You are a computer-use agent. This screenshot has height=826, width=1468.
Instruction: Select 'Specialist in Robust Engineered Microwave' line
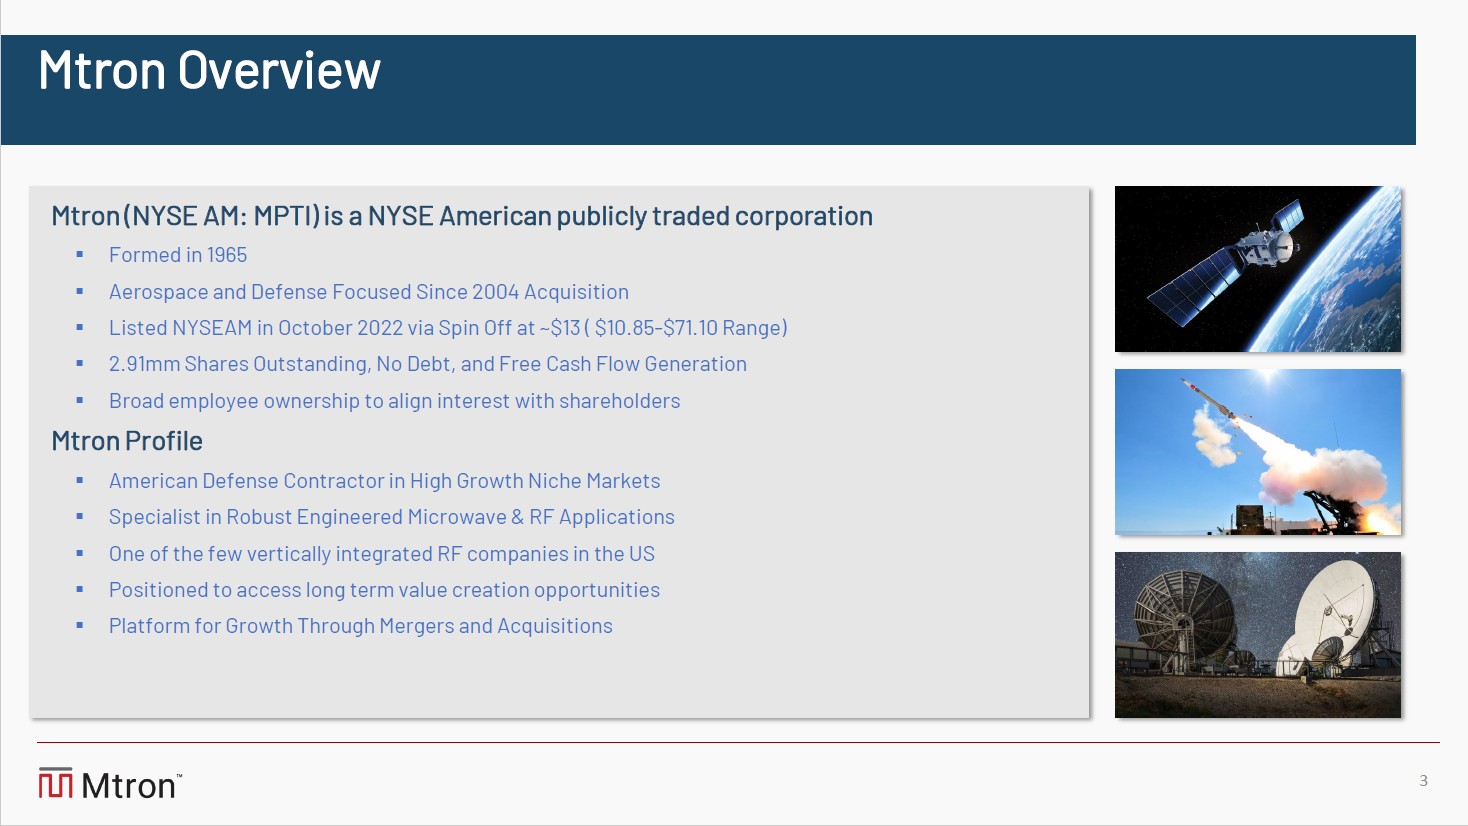[391, 517]
